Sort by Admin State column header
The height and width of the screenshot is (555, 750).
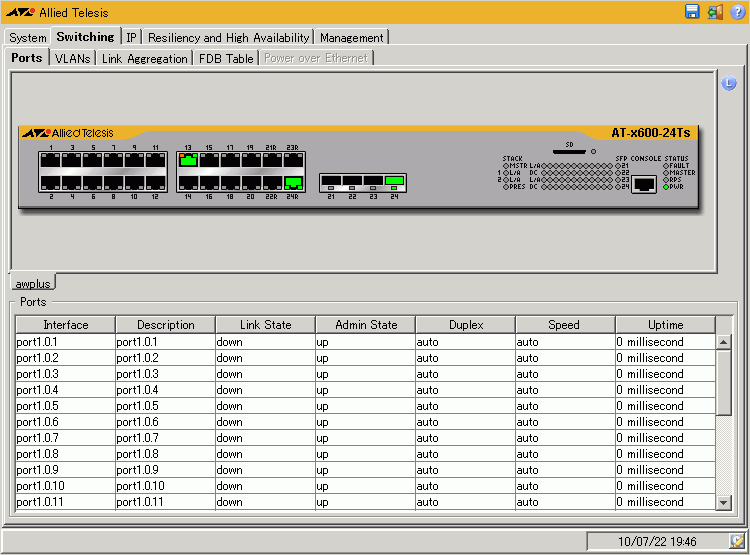click(x=365, y=324)
